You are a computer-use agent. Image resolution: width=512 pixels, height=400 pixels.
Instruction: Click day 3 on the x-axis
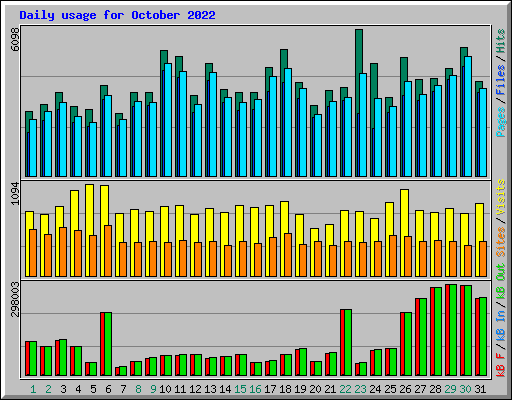tap(63, 389)
